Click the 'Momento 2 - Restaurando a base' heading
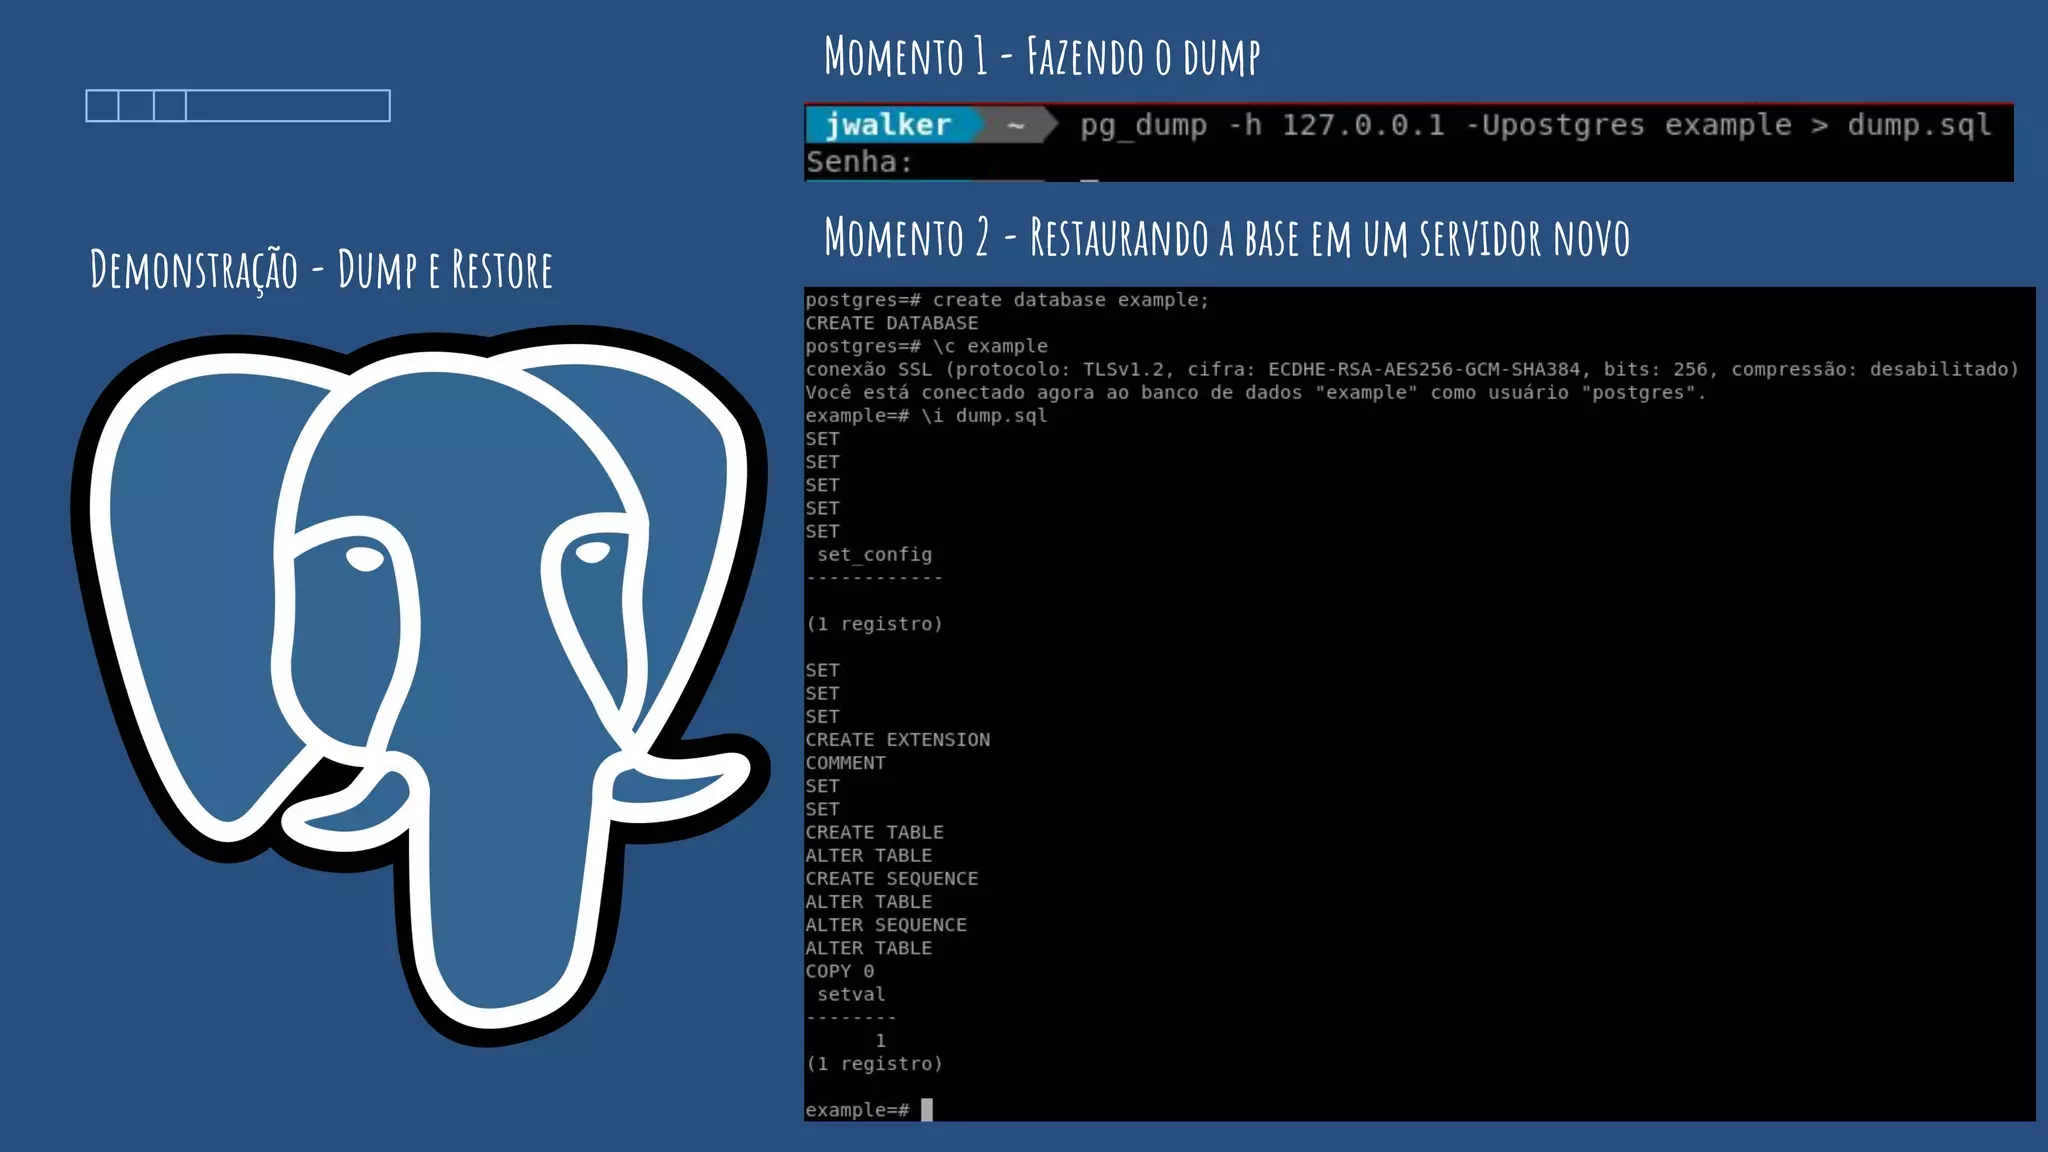2048x1152 pixels. tap(1227, 238)
